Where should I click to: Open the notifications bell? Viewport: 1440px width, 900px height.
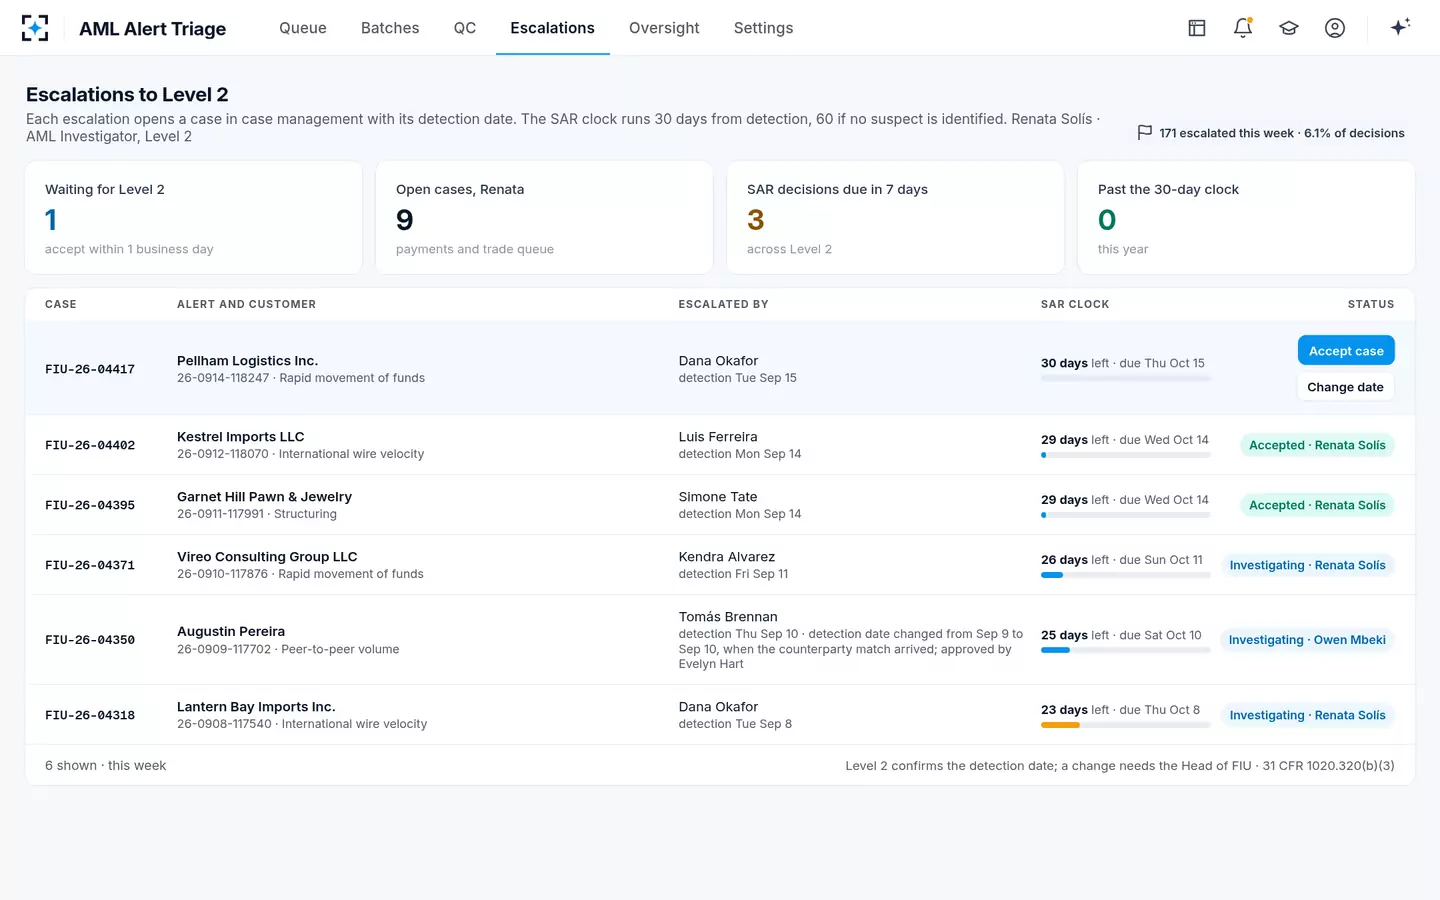point(1243,28)
